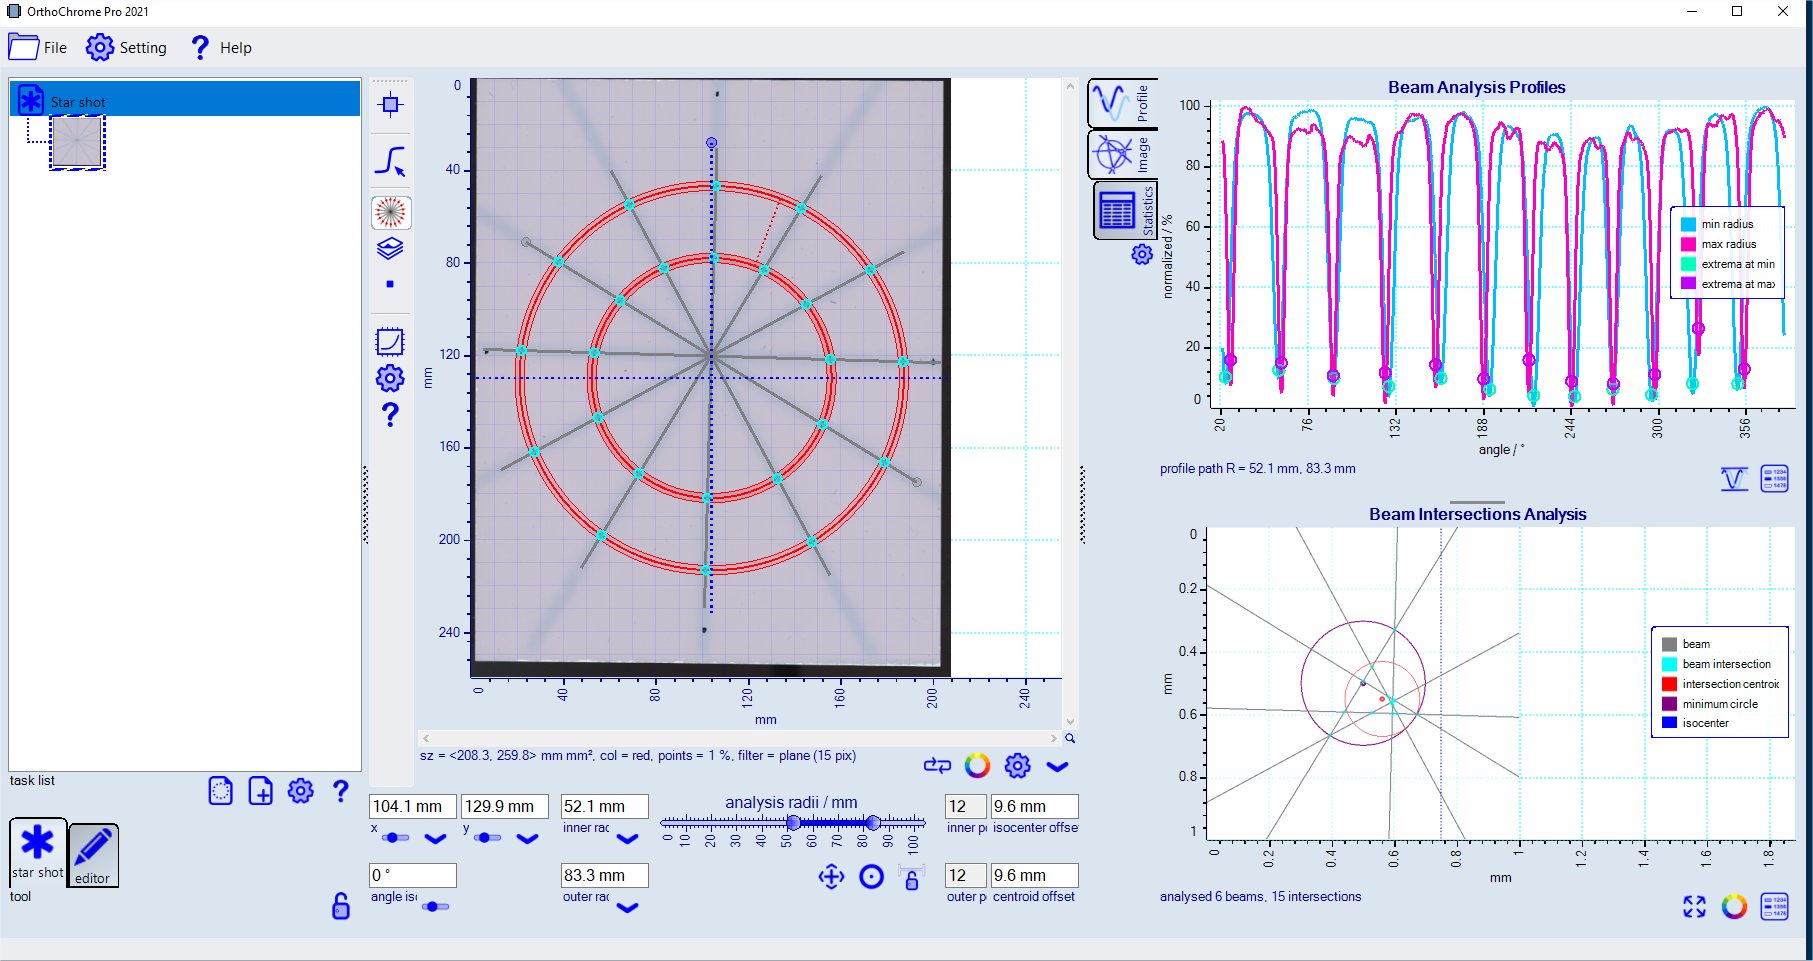The image size is (1813, 961).
Task: Select the profile curve pointer tool
Action: click(x=390, y=161)
